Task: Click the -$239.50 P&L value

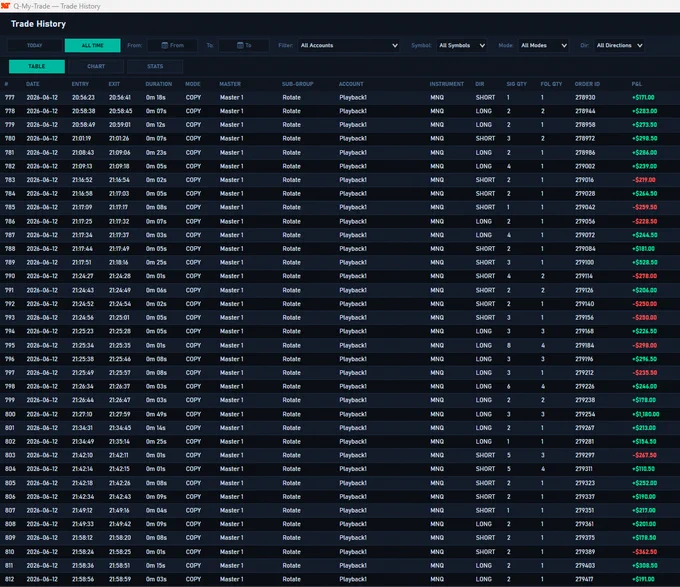Action: tap(644, 207)
